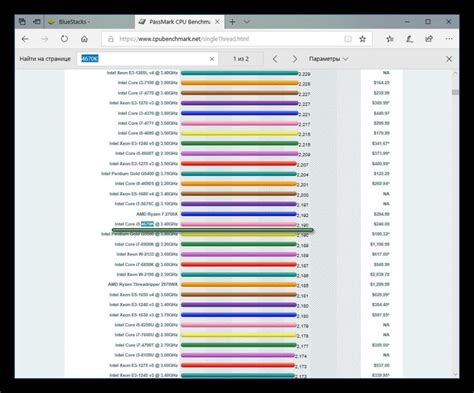Image resolution: width=474 pixels, height=393 pixels.
Task: Select the PassMark CPU Benchmark tab
Action: click(x=179, y=22)
